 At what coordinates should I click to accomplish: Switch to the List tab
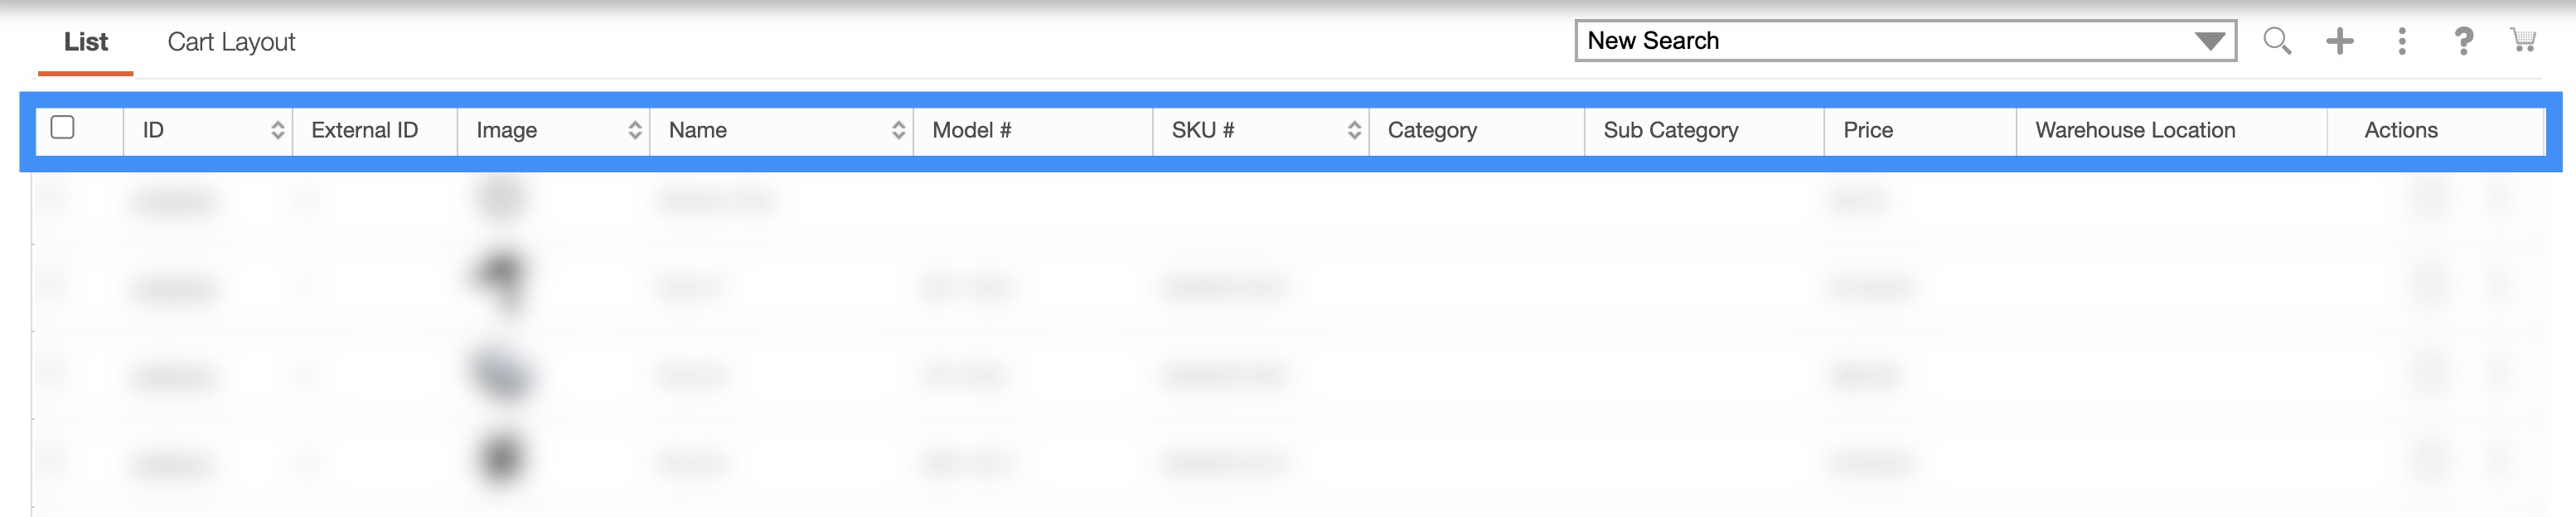click(x=86, y=42)
